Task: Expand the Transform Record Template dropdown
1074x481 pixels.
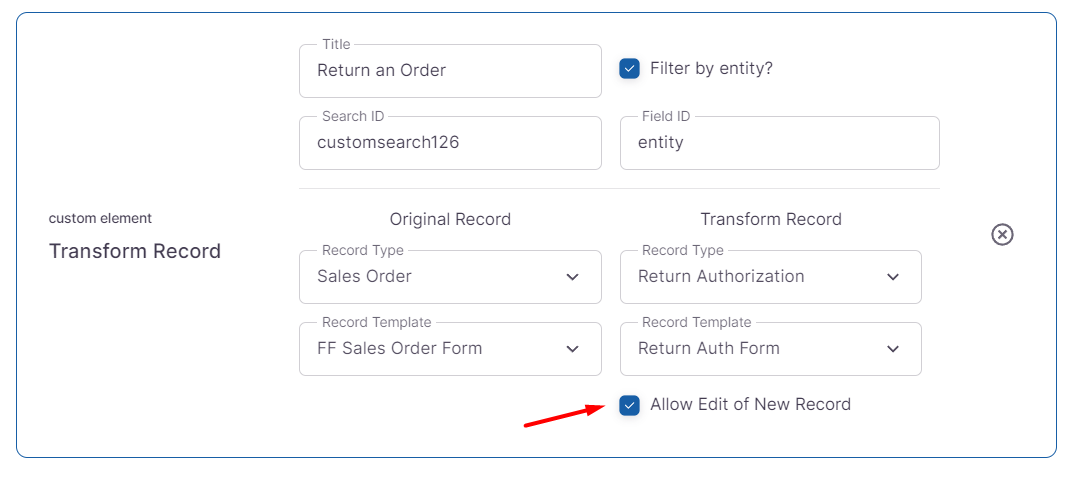Action: tap(760, 349)
